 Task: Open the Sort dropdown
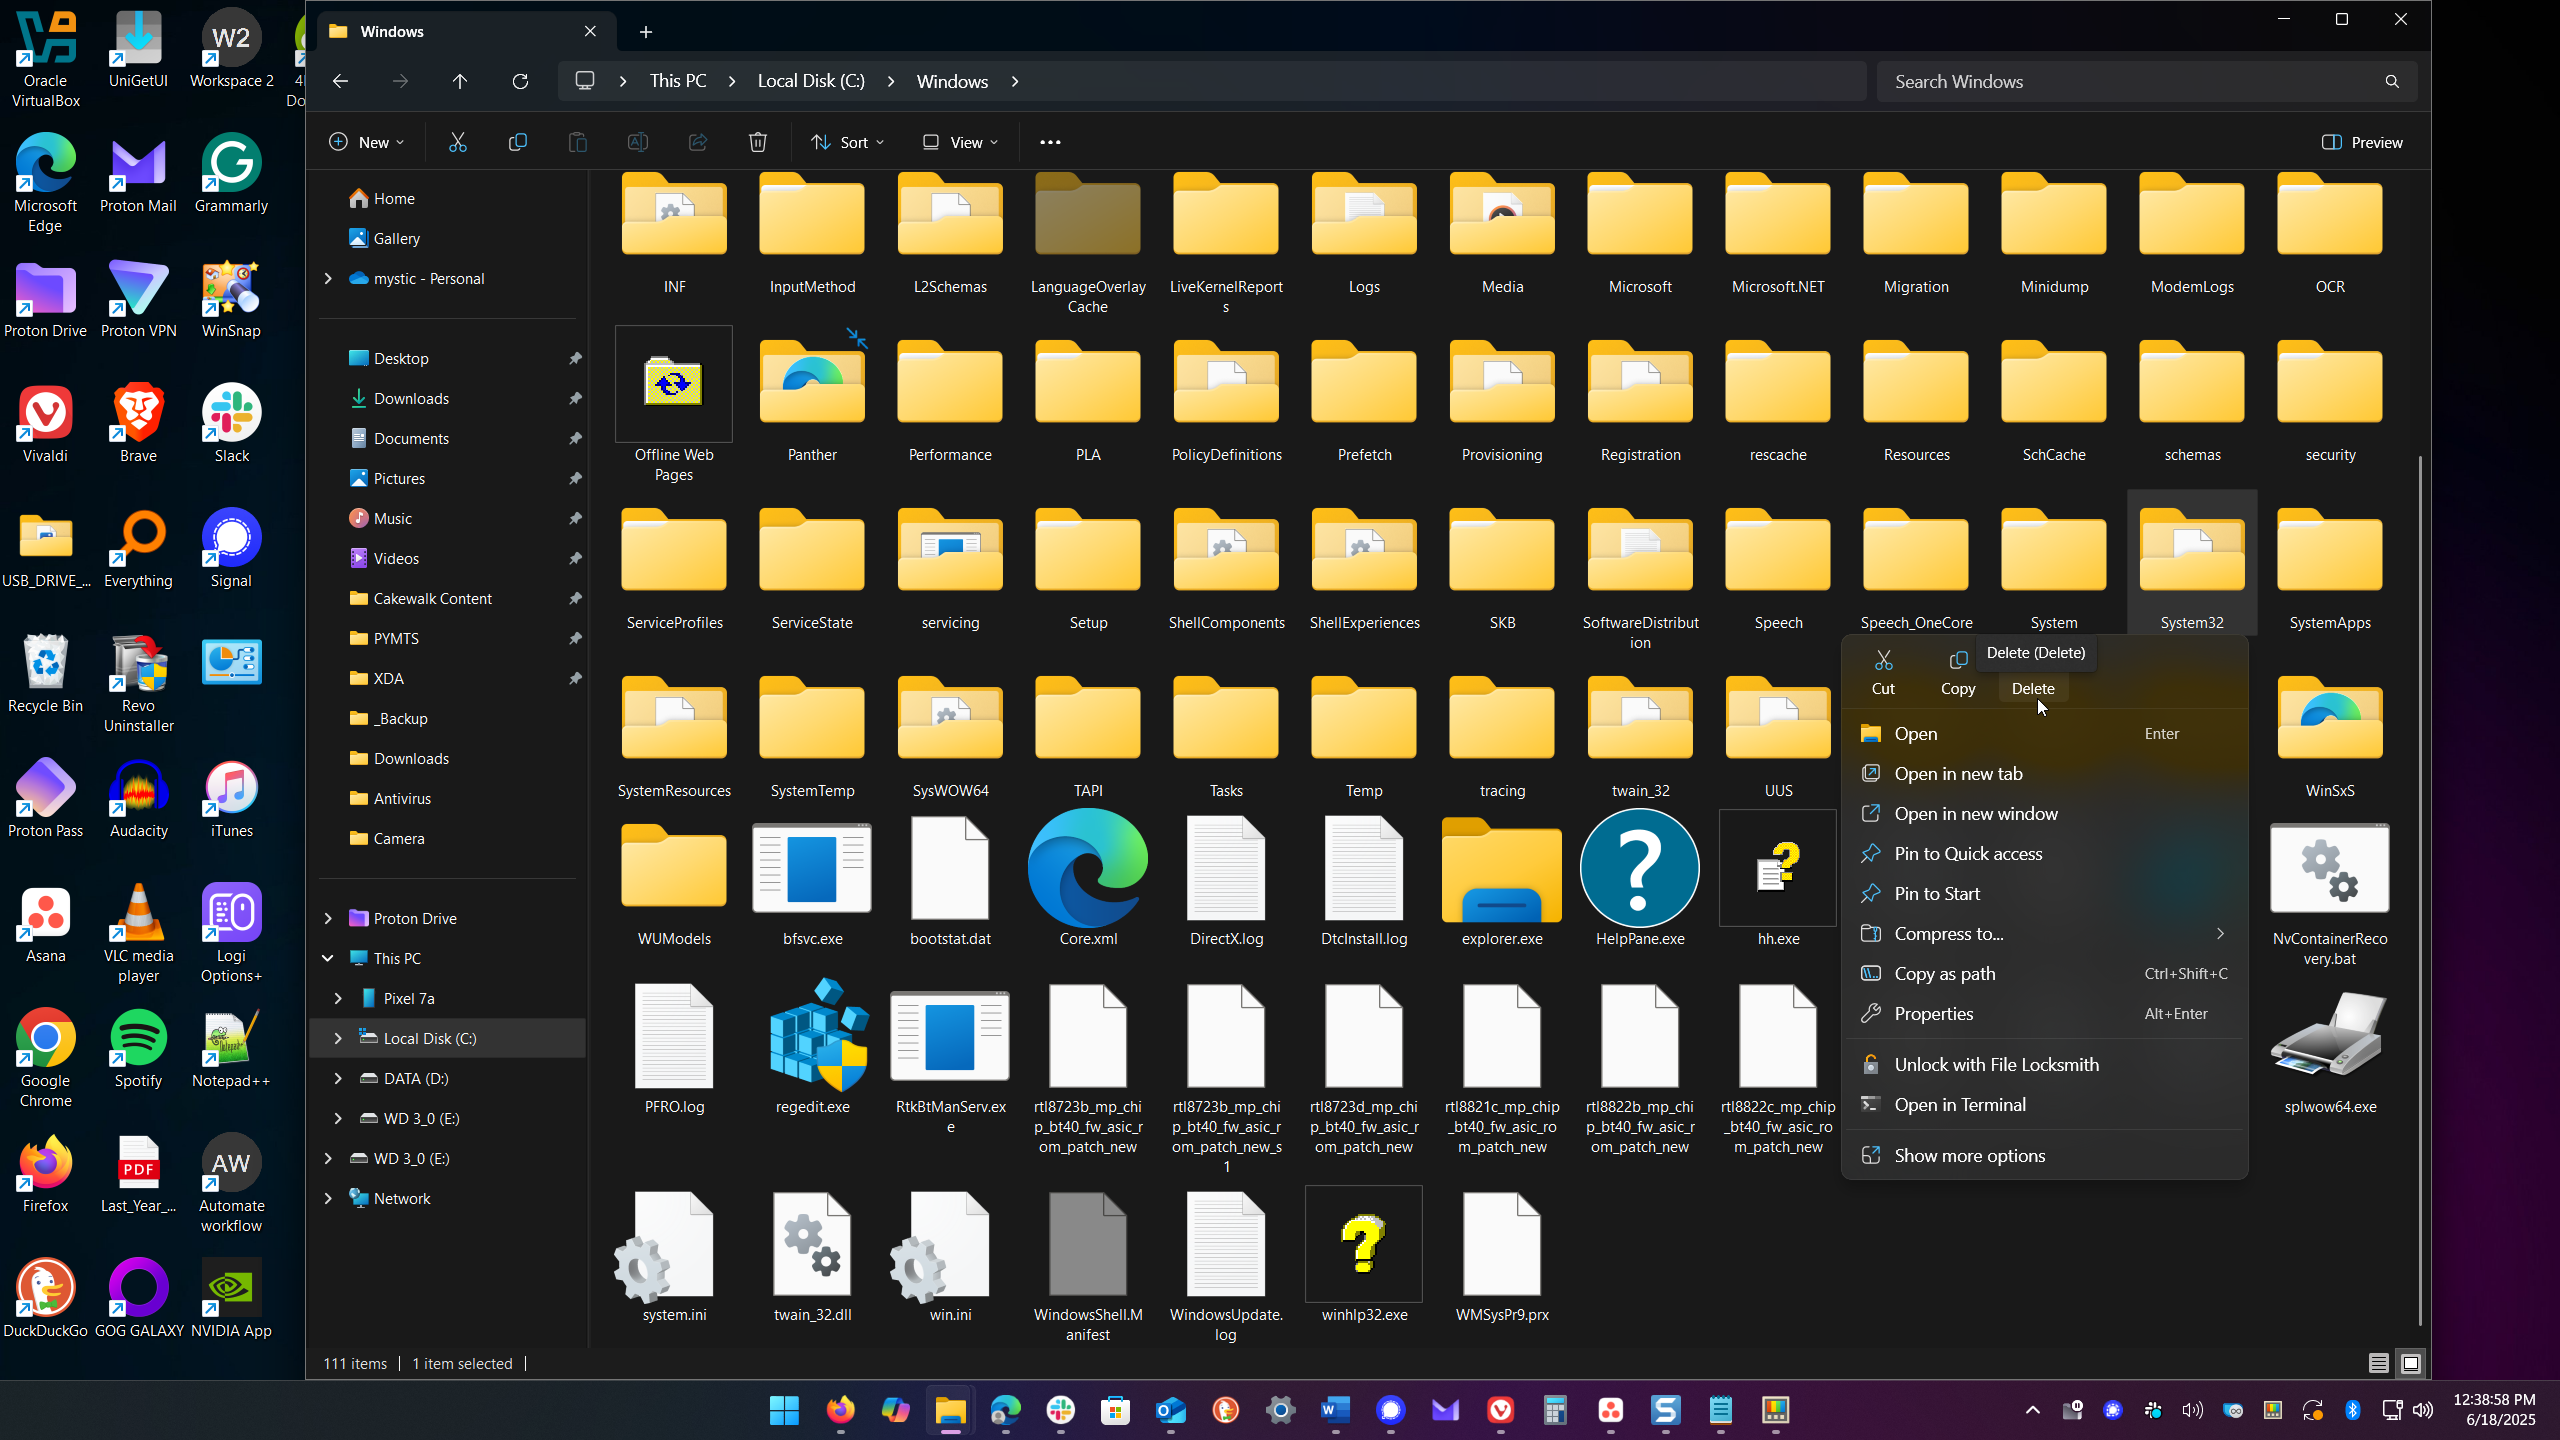click(x=848, y=142)
